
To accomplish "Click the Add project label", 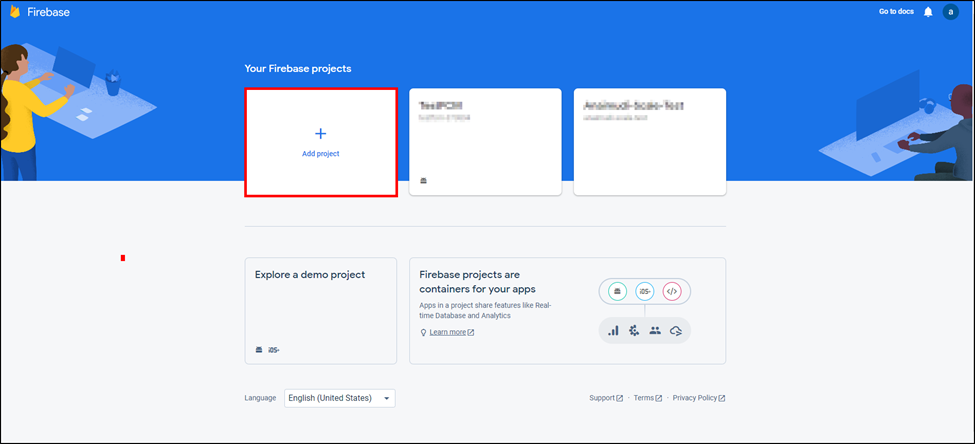I will point(321,154).
